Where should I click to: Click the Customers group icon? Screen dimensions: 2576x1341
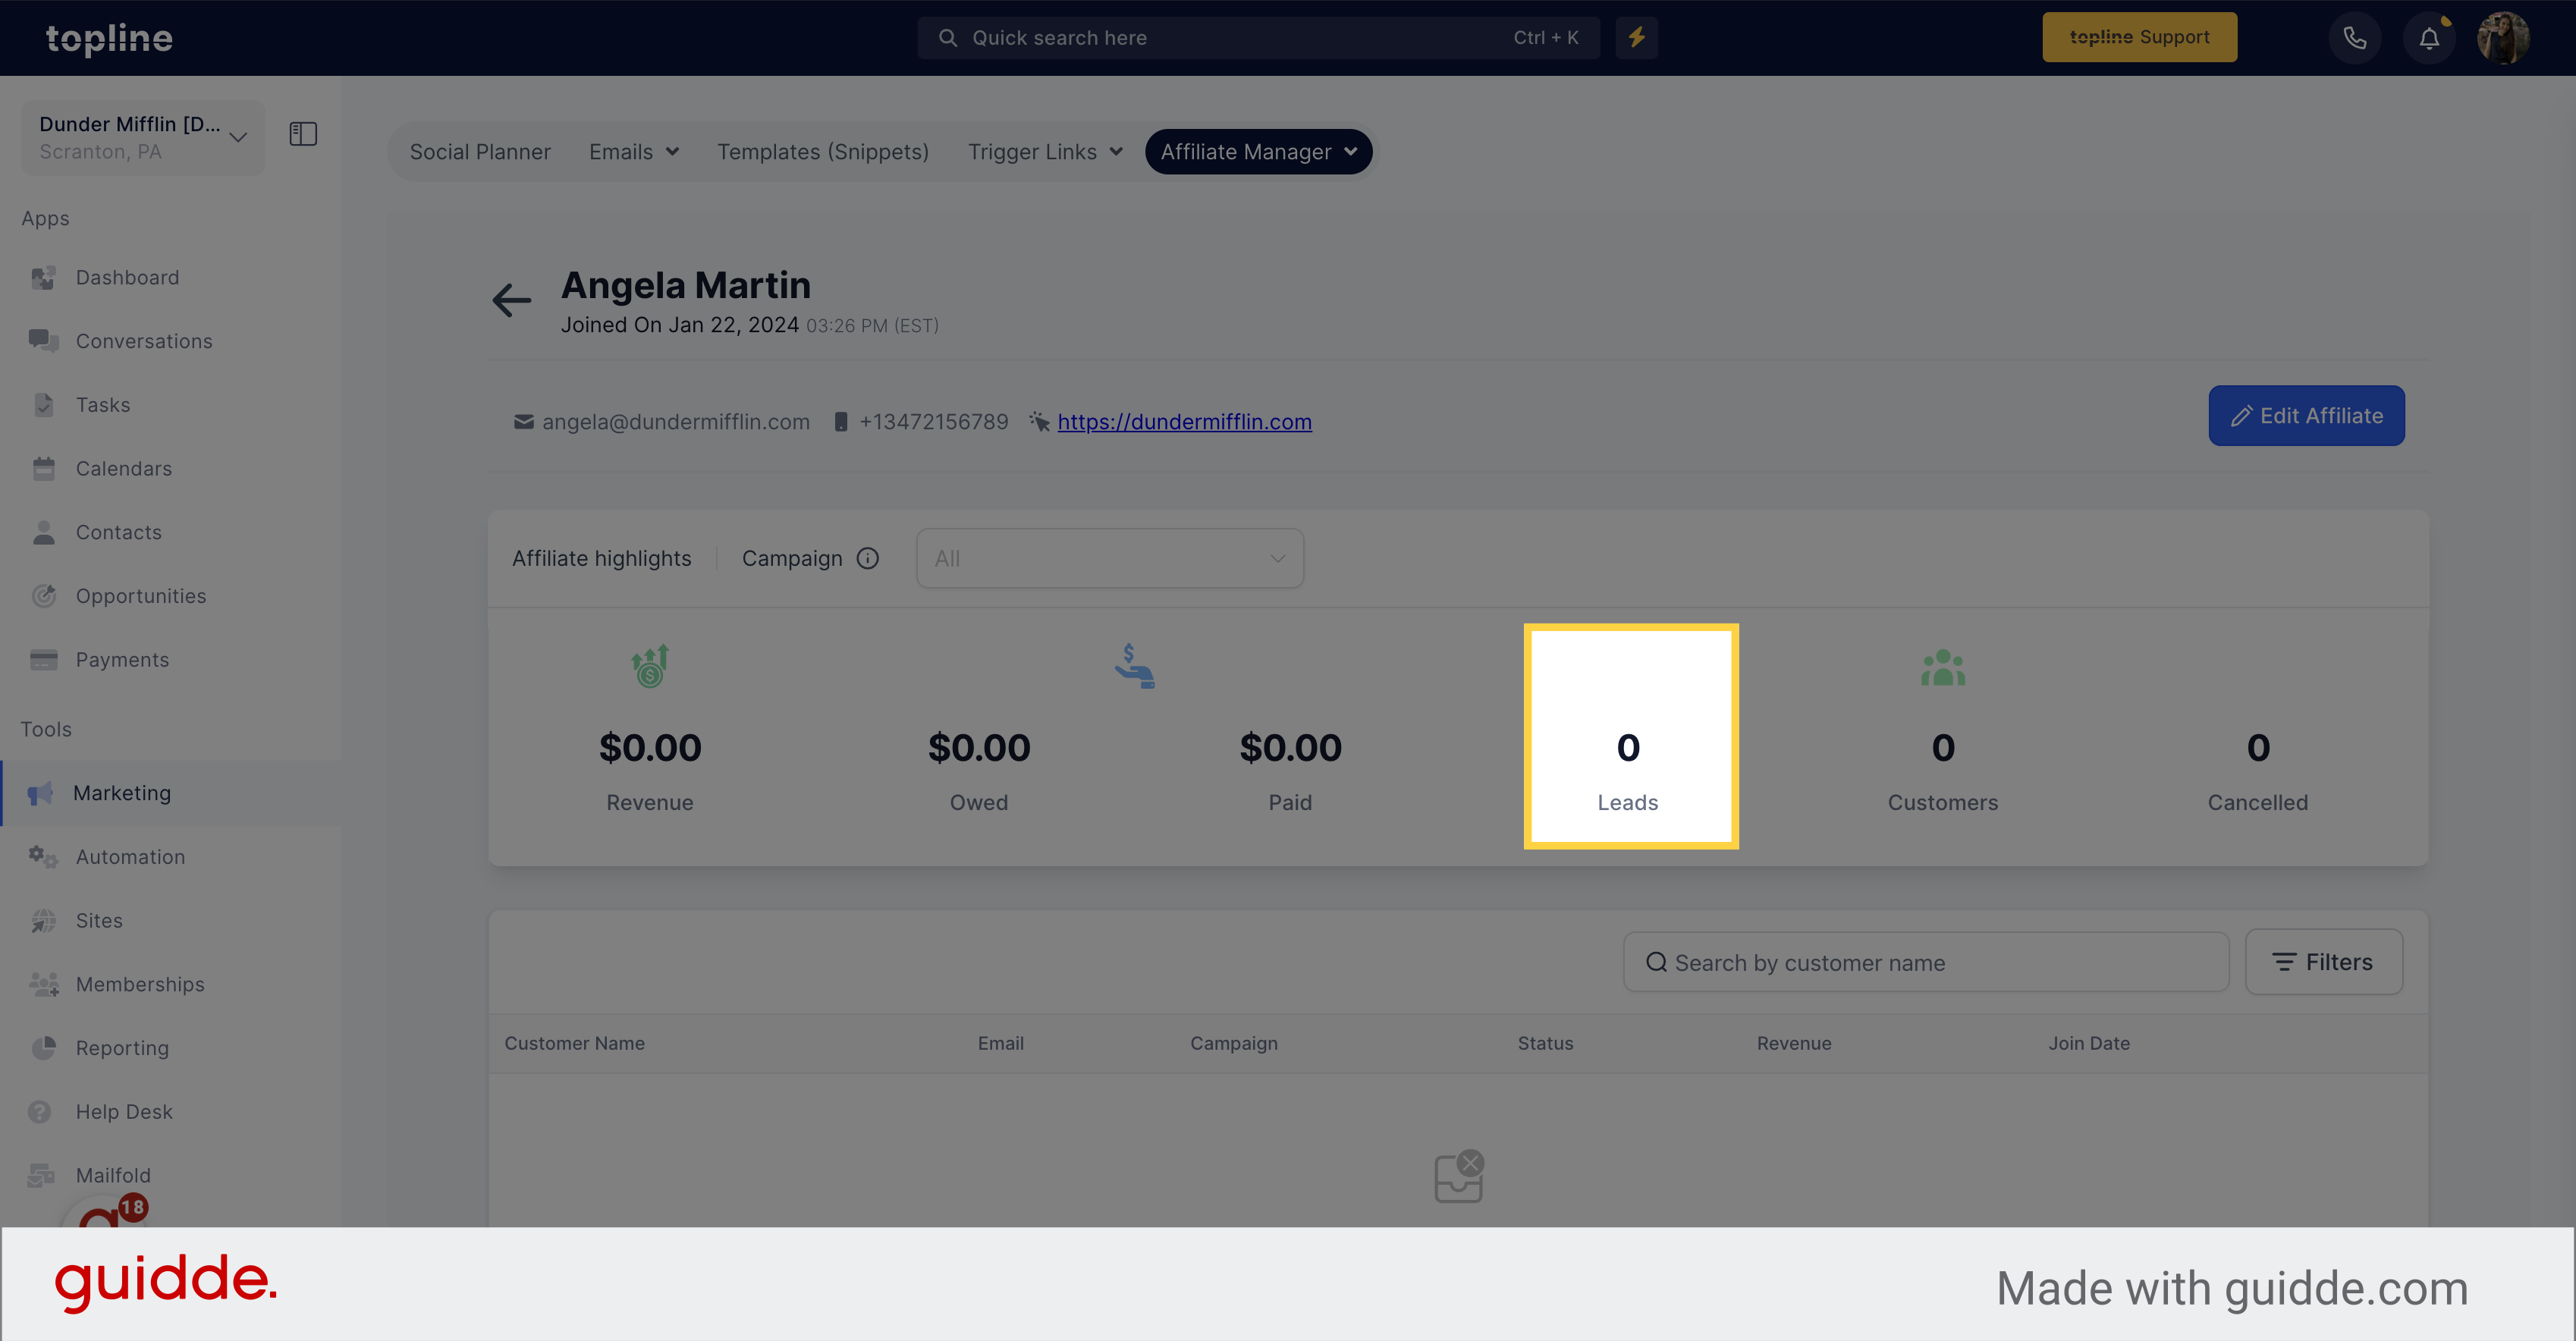(x=1943, y=668)
